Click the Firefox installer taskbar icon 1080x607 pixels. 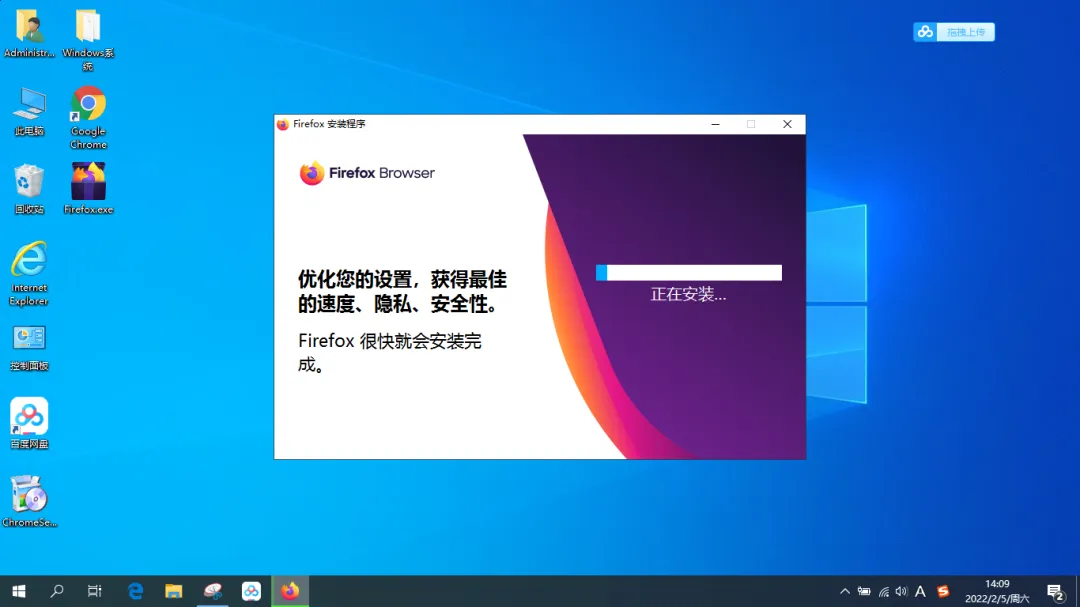pos(290,591)
